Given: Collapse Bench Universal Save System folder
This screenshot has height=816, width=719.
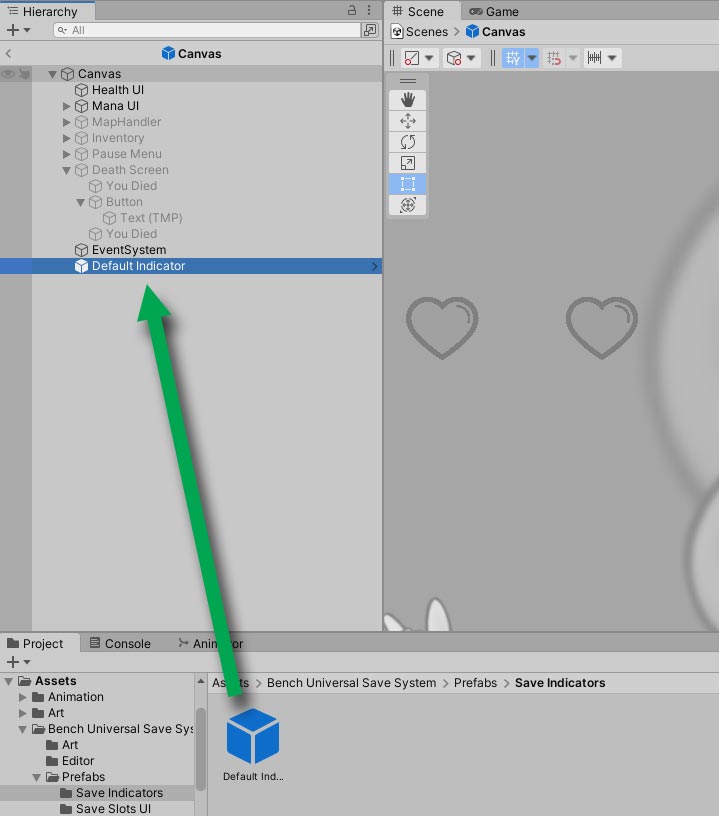Looking at the screenshot, I should pyautogui.click(x=22, y=730).
